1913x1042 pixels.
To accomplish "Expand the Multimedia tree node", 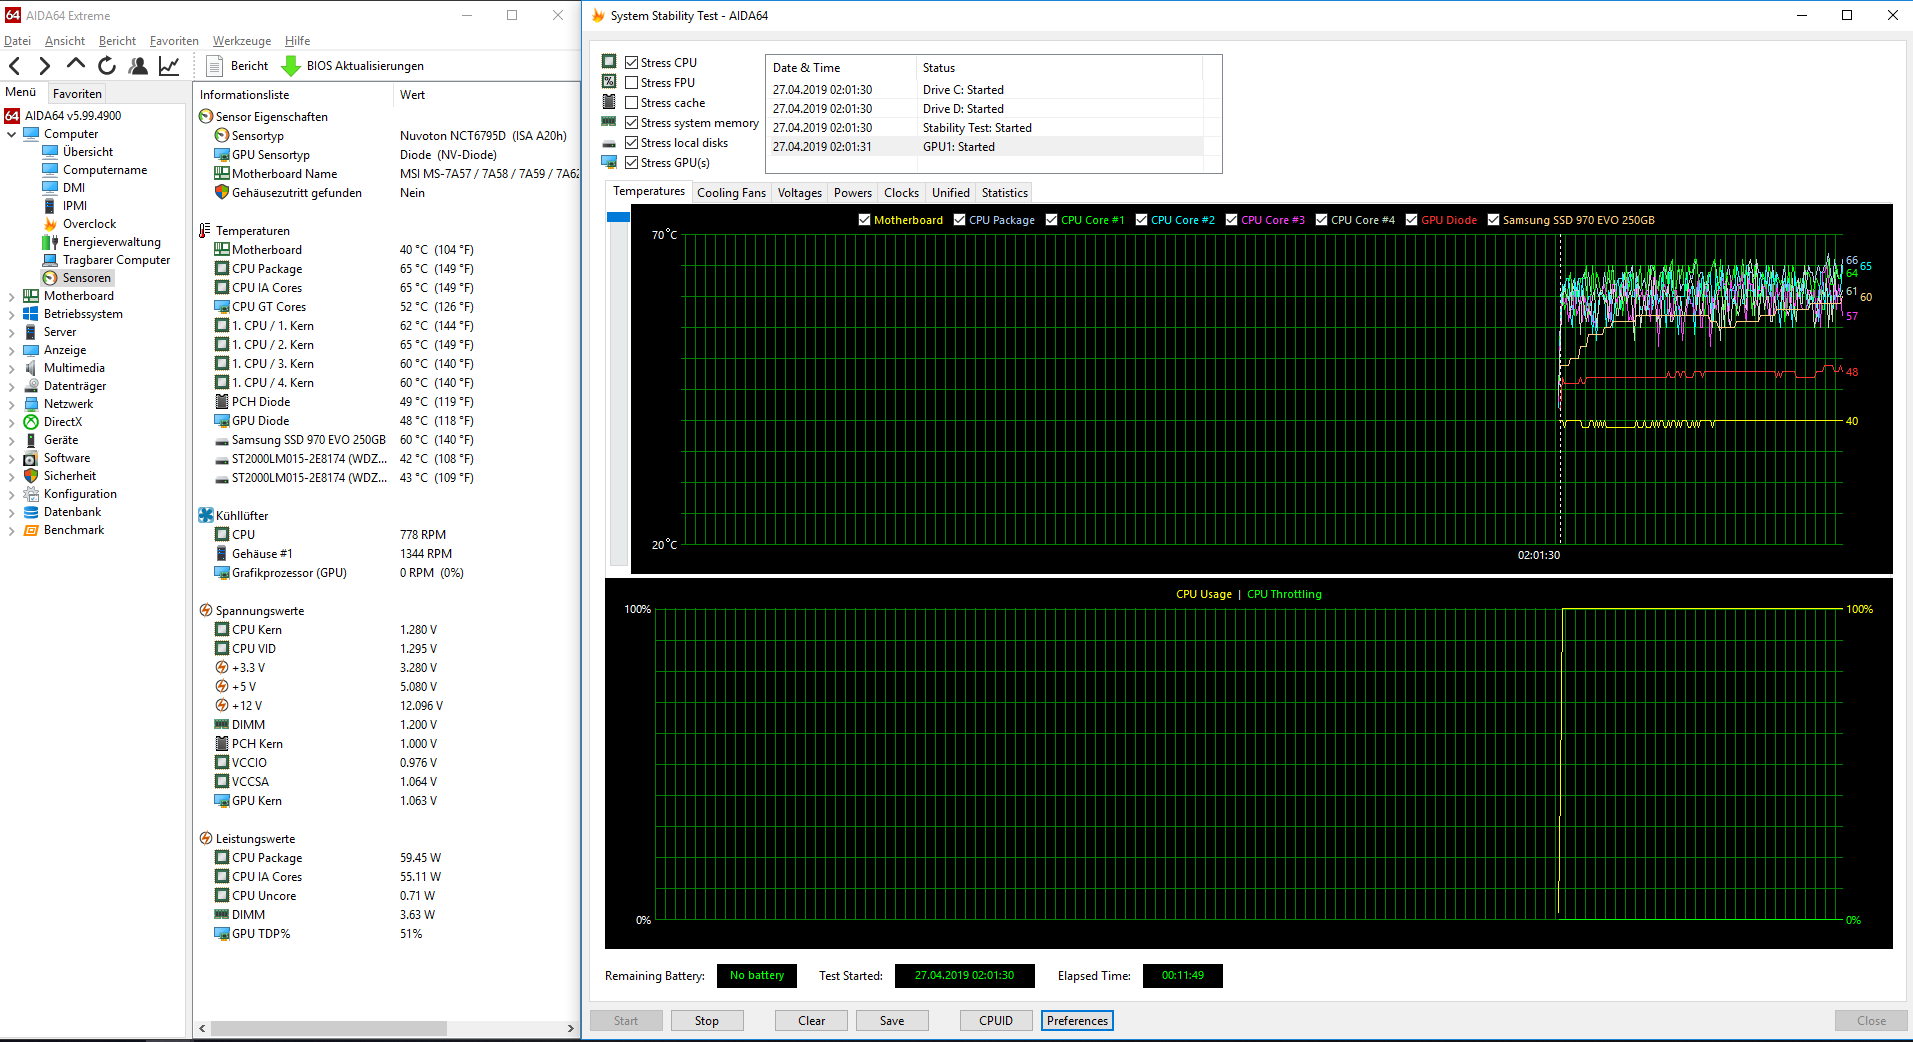I will click(x=11, y=368).
